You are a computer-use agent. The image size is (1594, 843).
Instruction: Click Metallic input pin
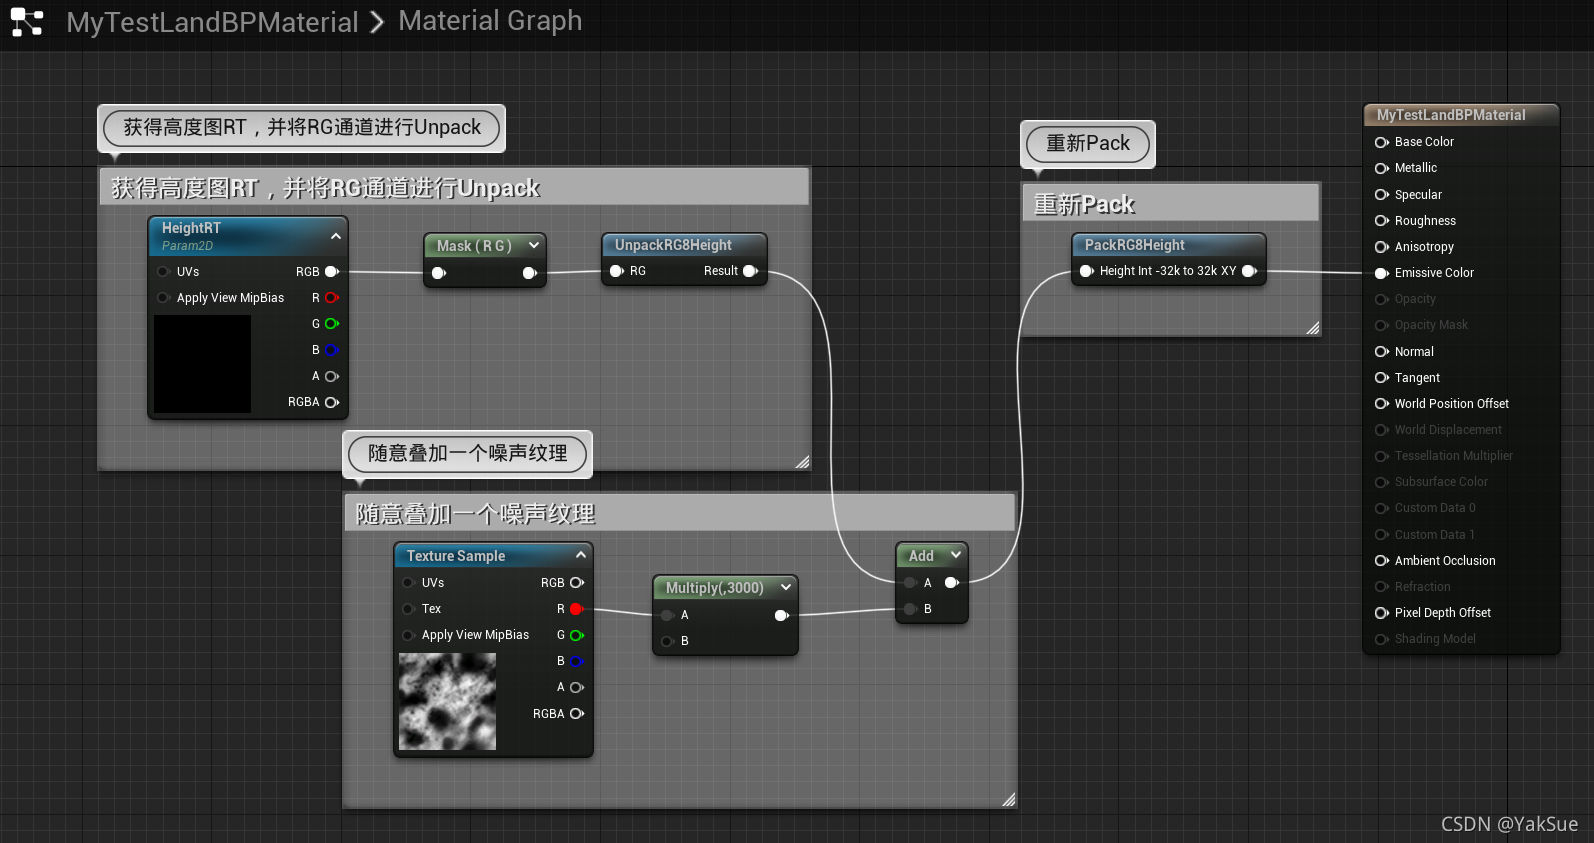1382,168
